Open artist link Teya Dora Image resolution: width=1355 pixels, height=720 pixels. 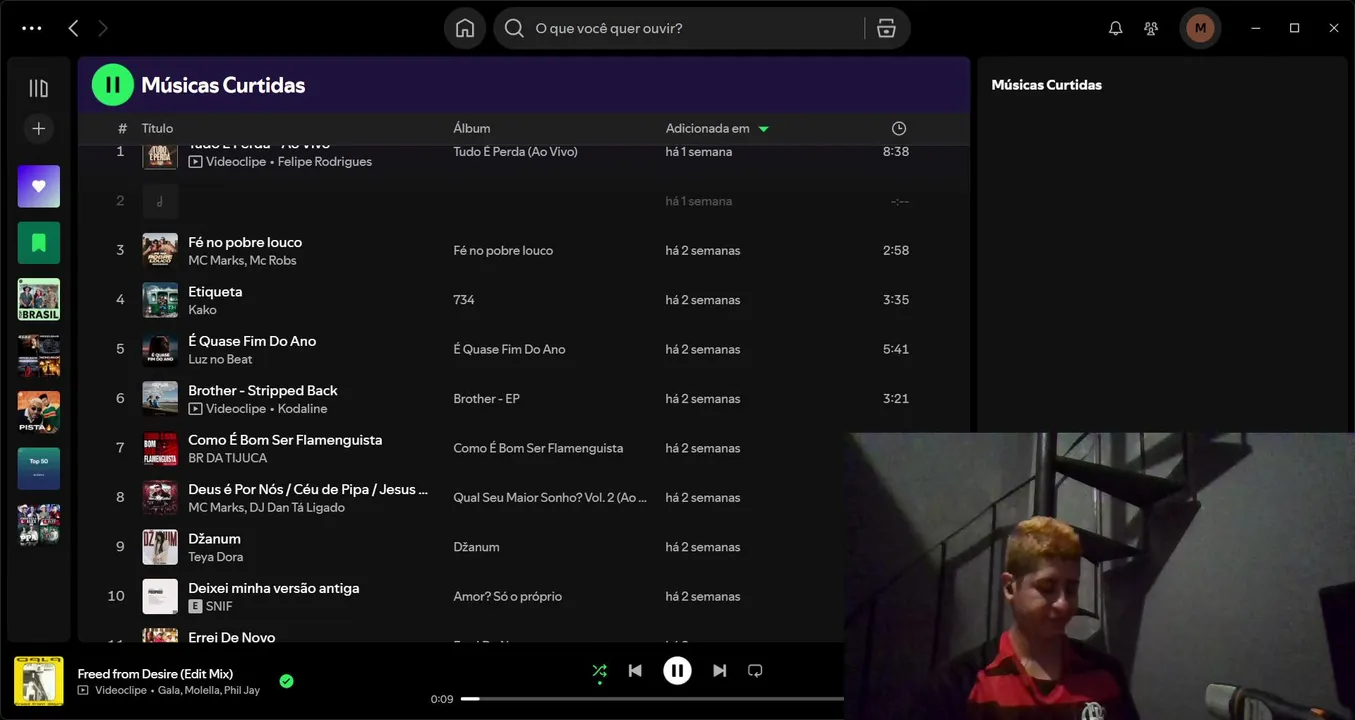(x=215, y=557)
